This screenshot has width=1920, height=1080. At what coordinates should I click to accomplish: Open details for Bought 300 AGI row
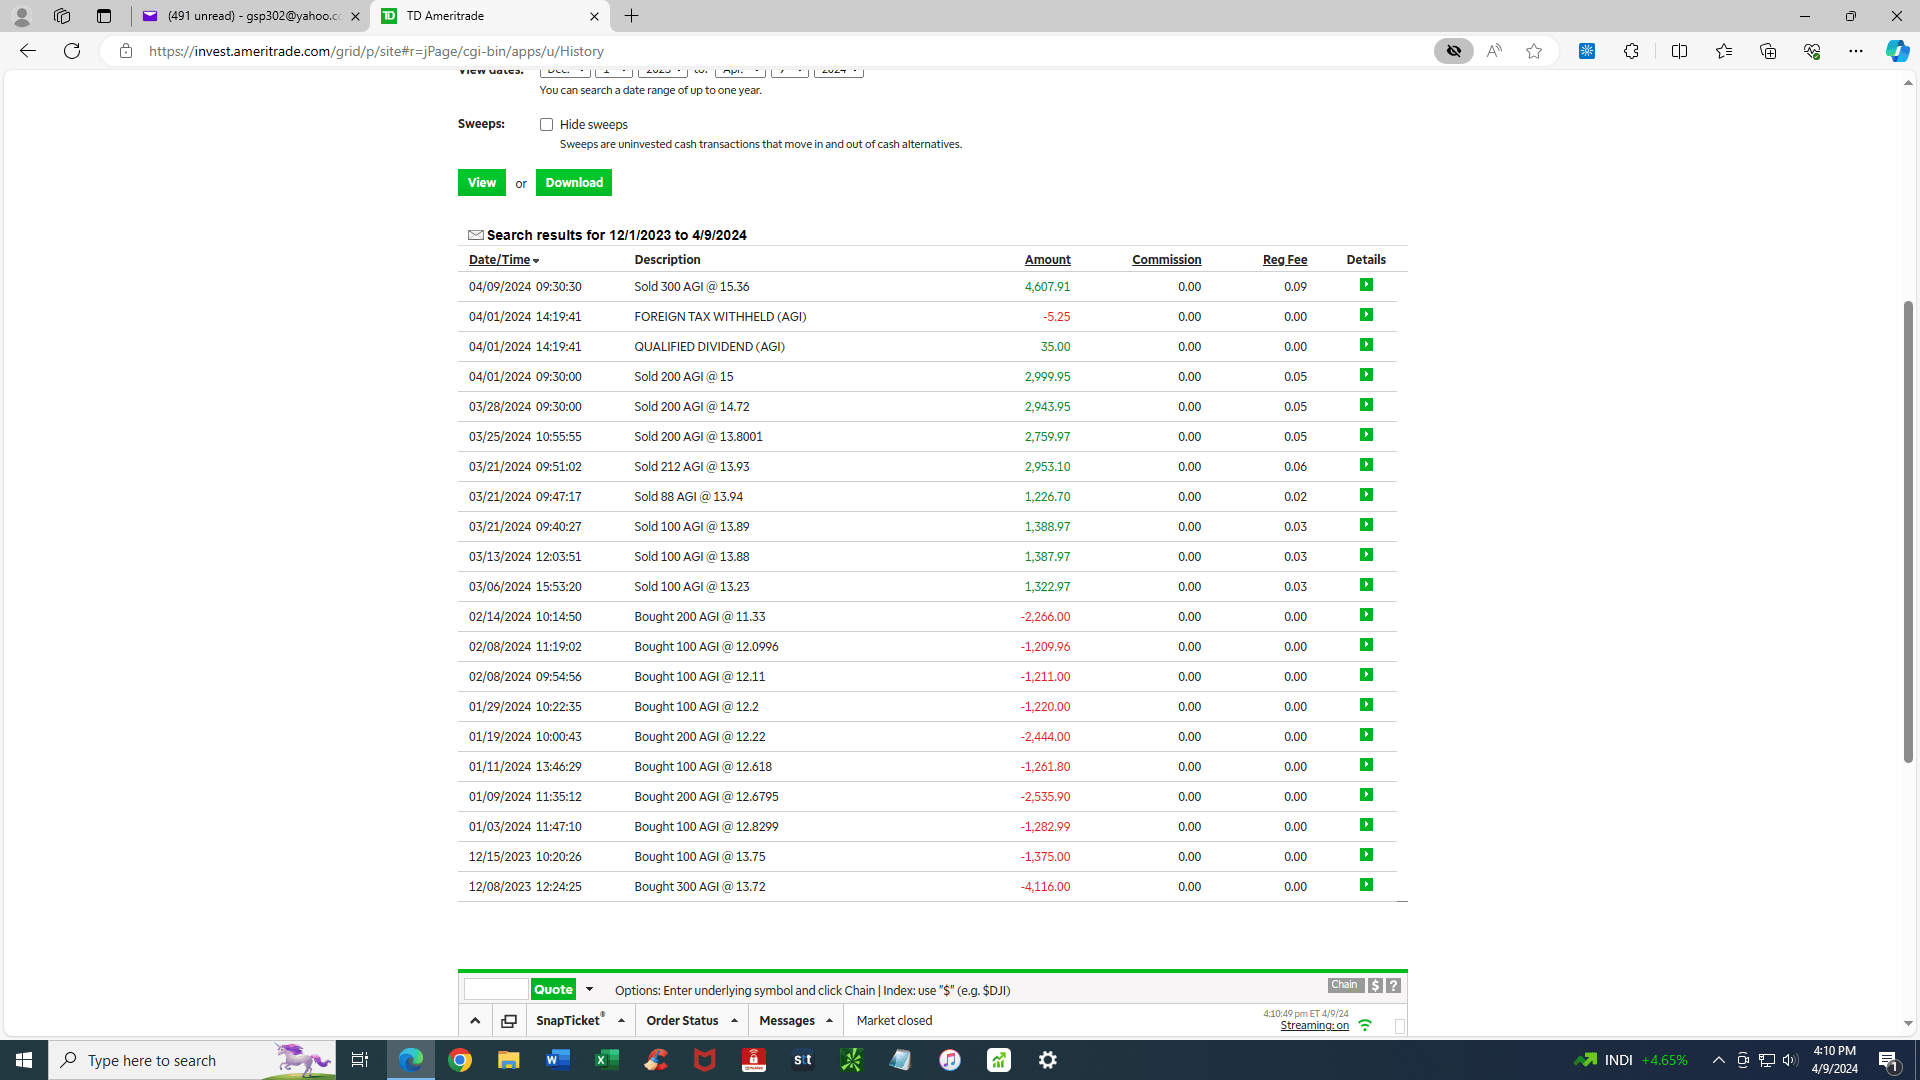point(1366,886)
